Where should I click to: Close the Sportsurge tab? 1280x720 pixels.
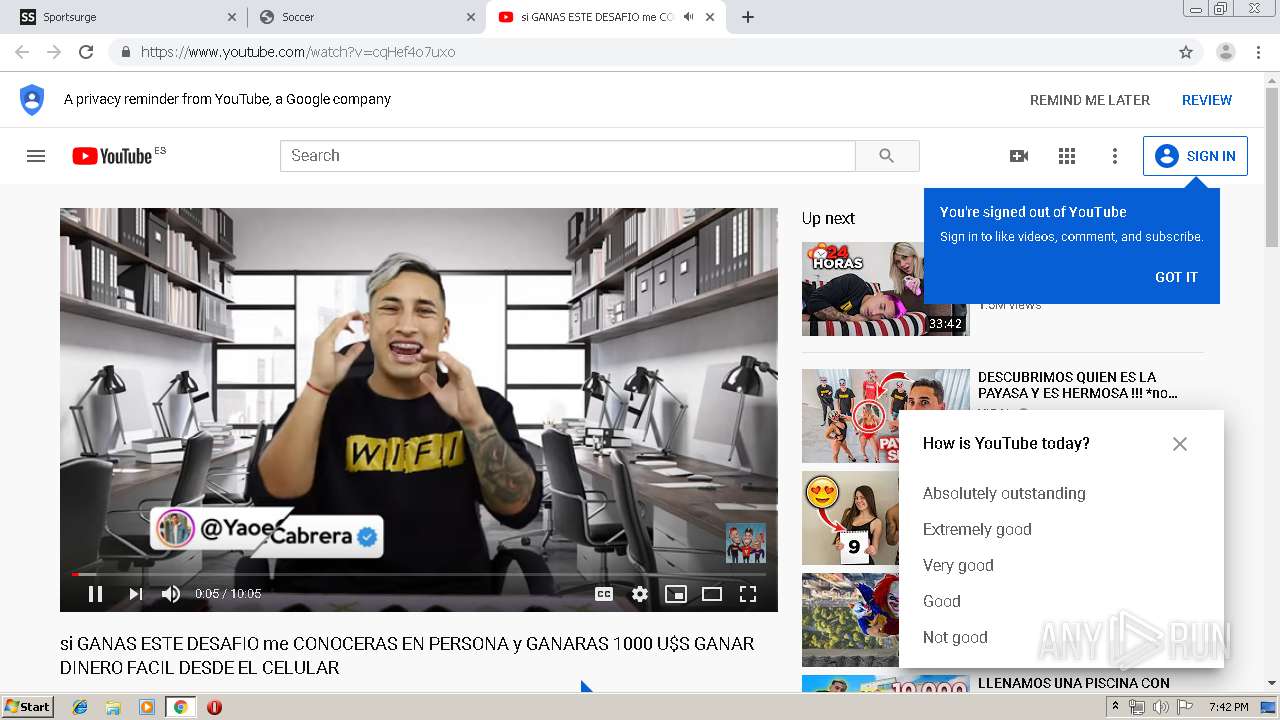232,17
